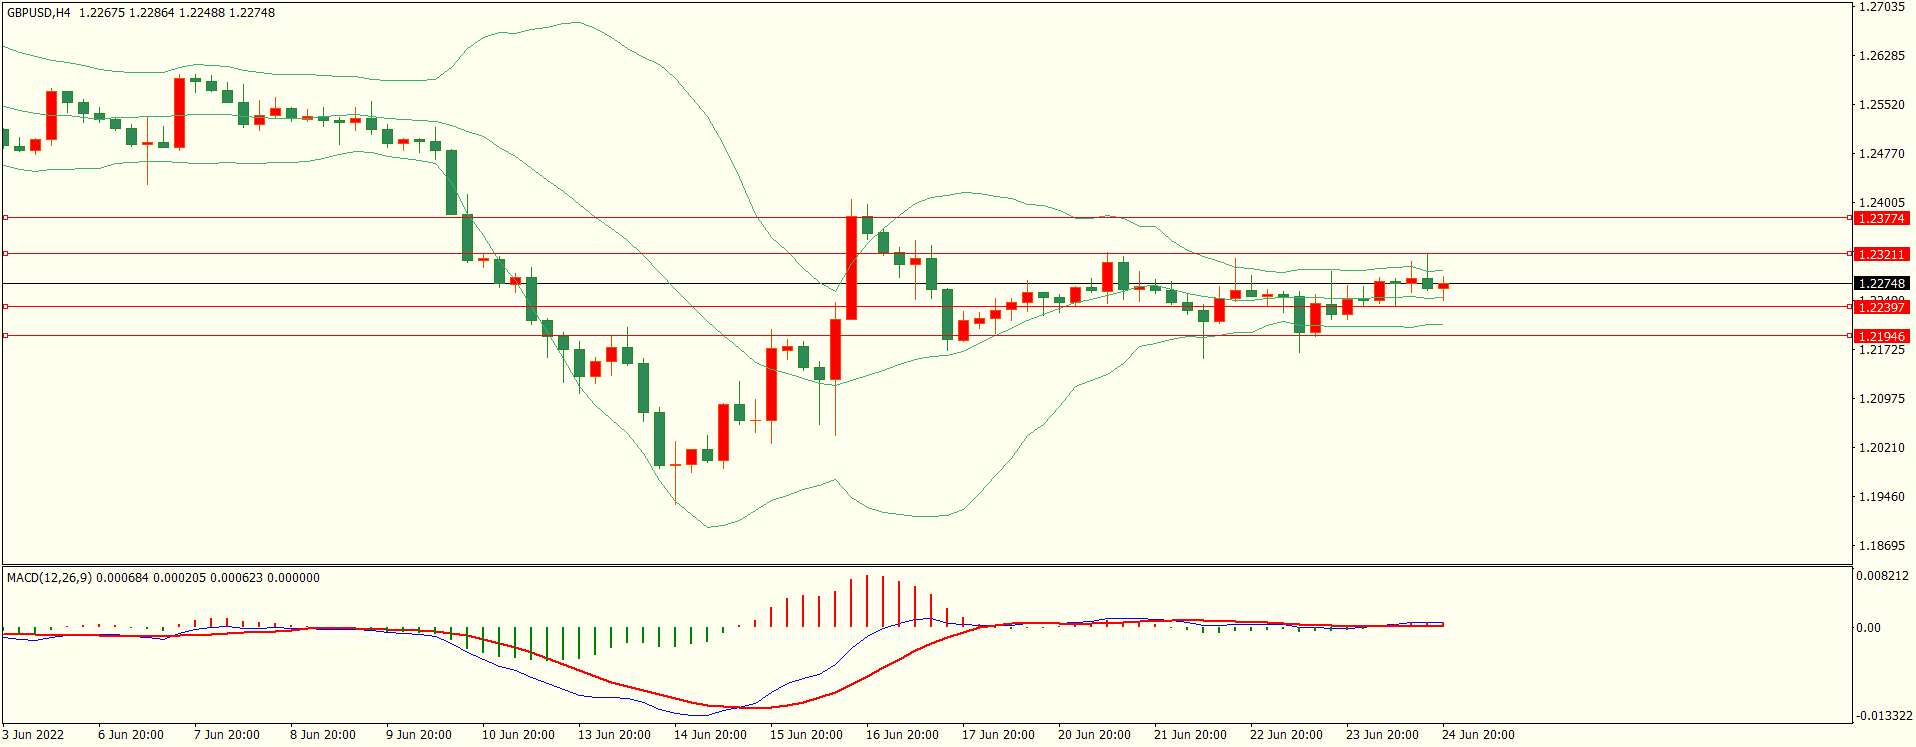Click the -0.013322 MACD scale label
The image size is (1916, 747).
click(x=1884, y=716)
